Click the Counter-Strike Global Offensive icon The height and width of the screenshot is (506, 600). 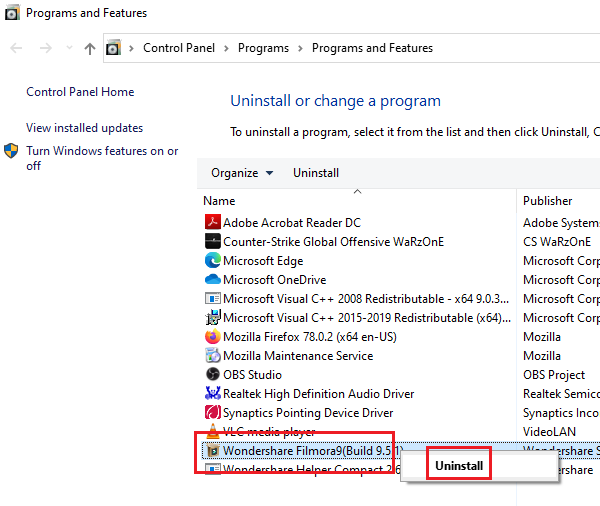212,242
